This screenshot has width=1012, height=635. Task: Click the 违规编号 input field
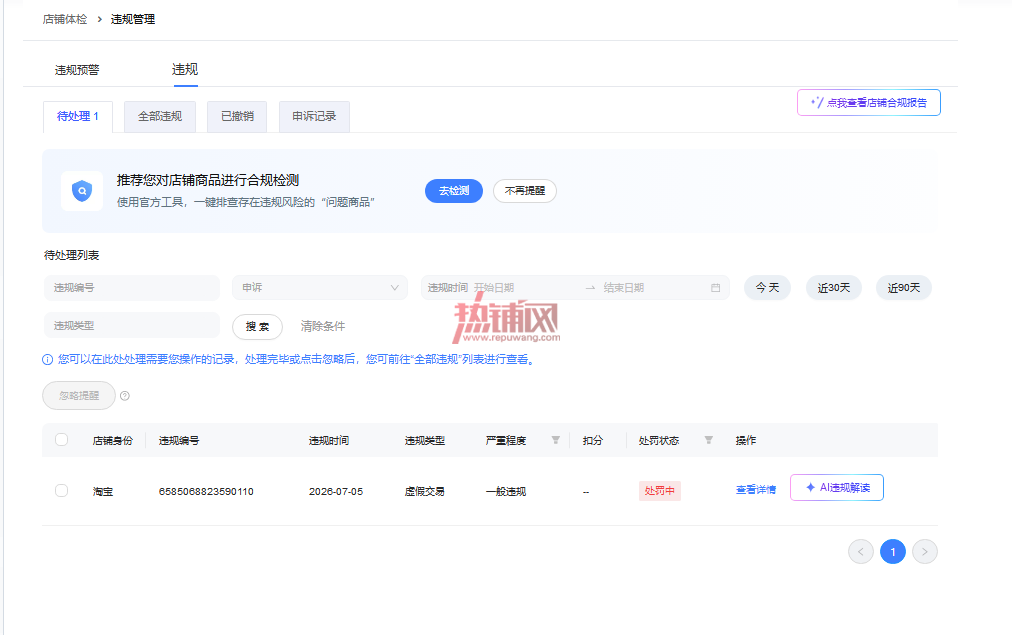pyautogui.click(x=132, y=288)
